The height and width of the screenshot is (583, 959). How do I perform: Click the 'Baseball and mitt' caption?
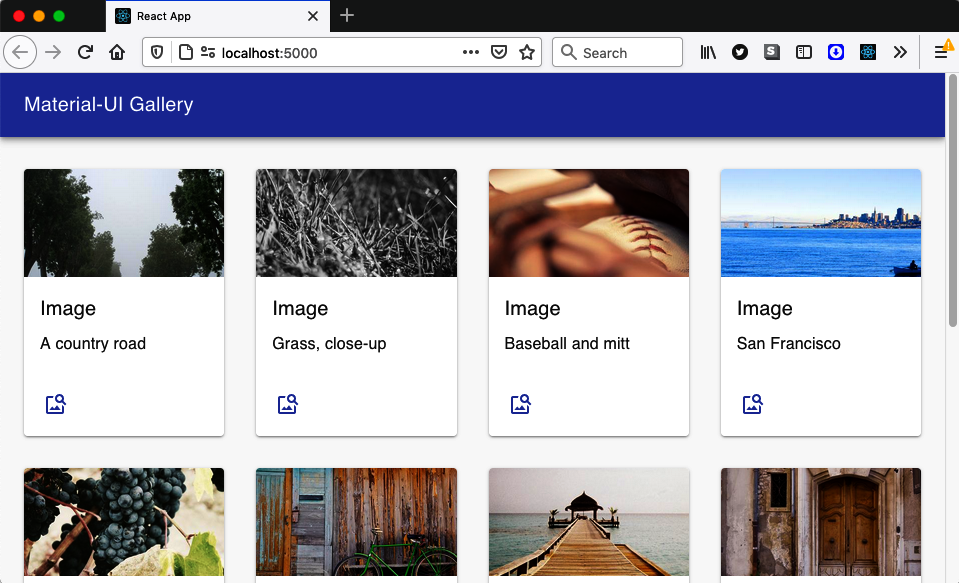coord(567,344)
